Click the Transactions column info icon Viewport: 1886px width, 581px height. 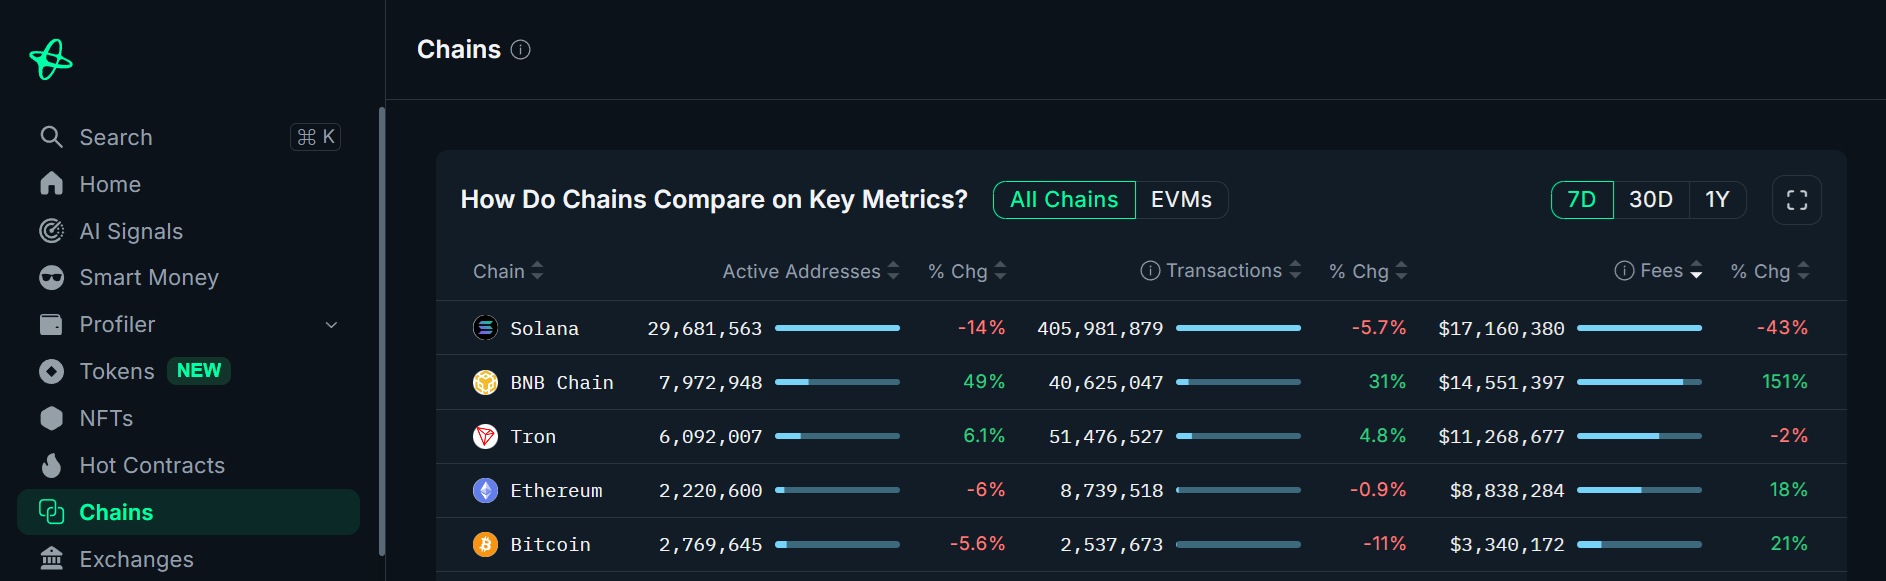click(1150, 271)
